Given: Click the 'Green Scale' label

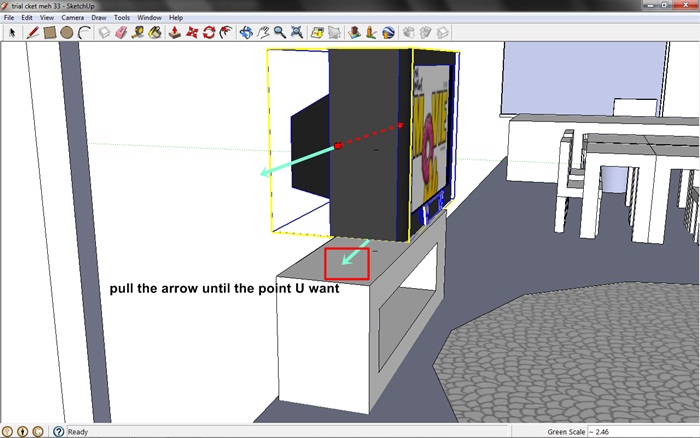Looking at the screenshot, I should click(566, 432).
